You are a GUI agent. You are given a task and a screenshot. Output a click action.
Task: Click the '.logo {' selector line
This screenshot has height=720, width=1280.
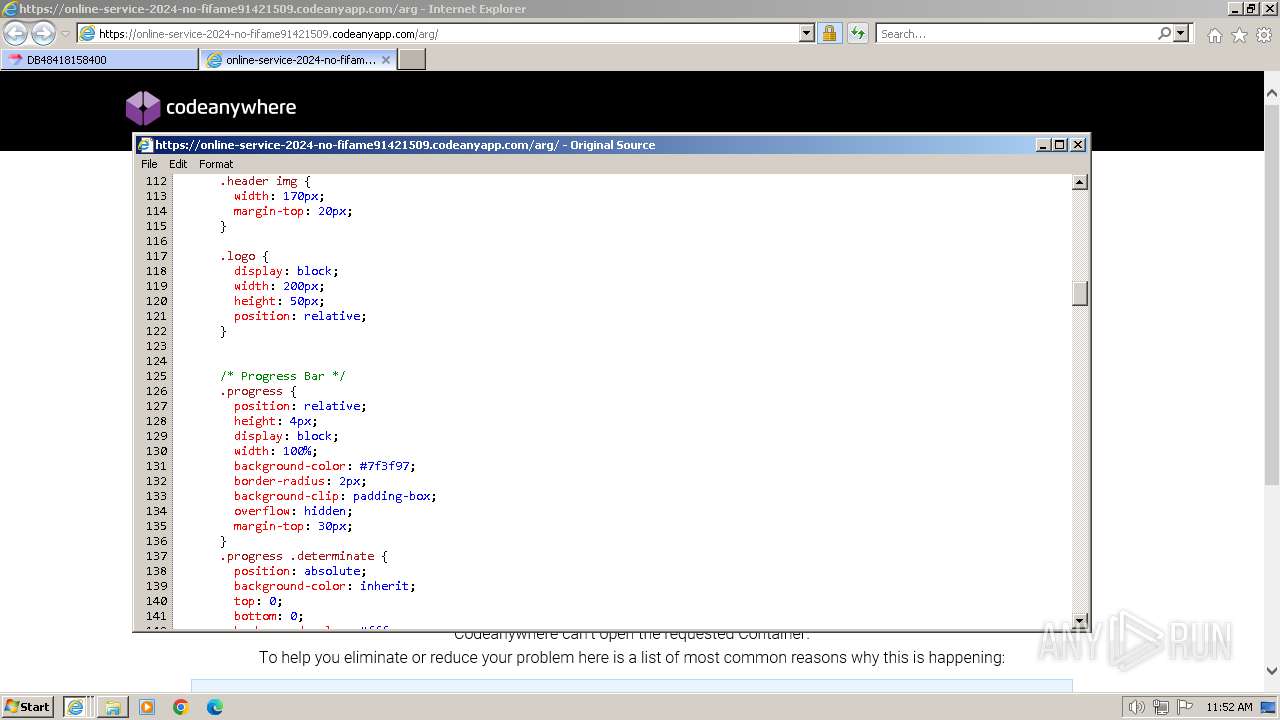tap(244, 256)
